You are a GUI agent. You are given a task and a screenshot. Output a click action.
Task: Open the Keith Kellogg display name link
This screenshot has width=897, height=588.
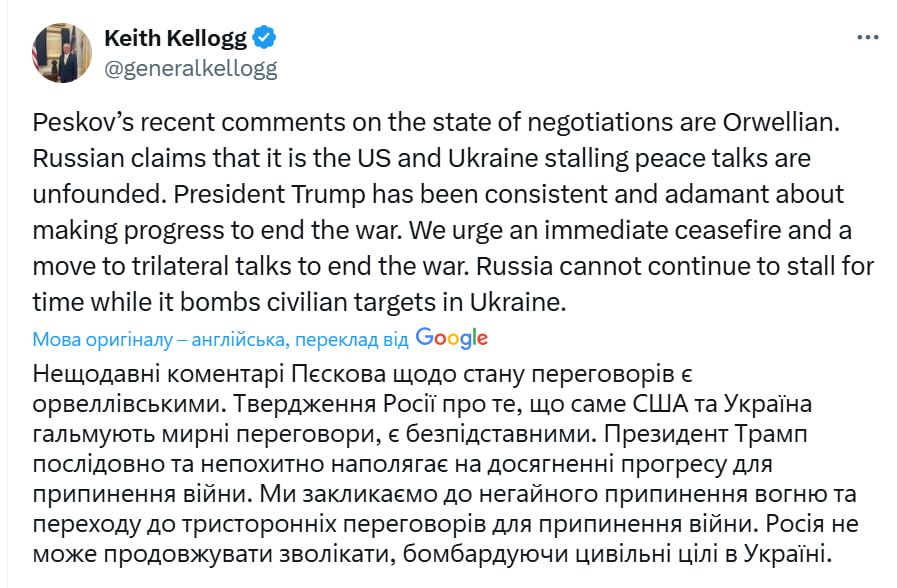[175, 39]
